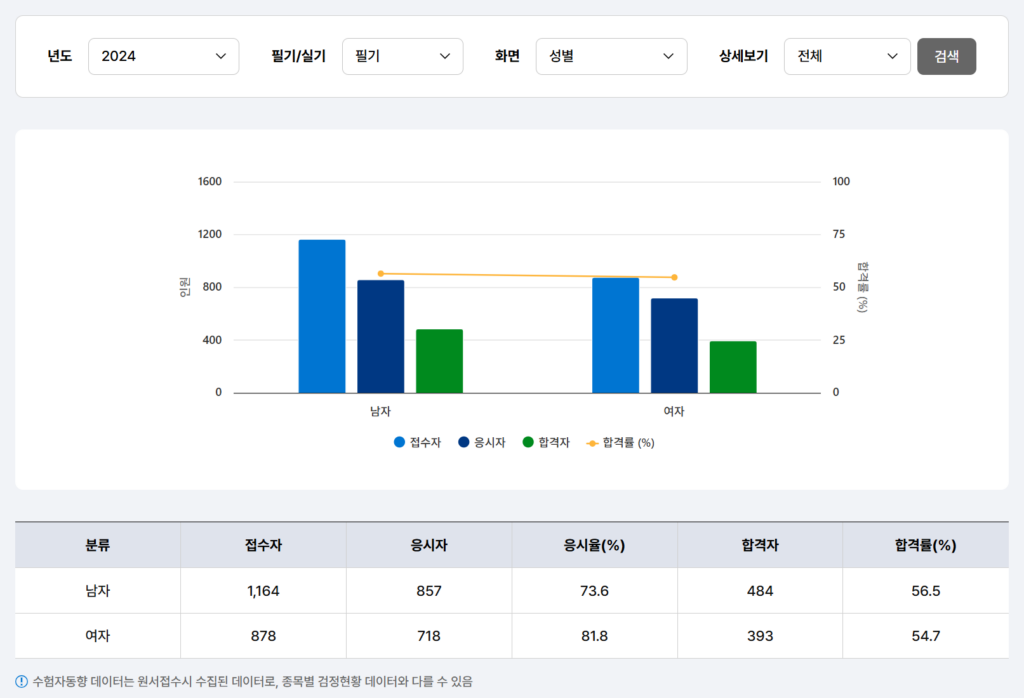Click the info icon beside the footnote text

click(22, 679)
